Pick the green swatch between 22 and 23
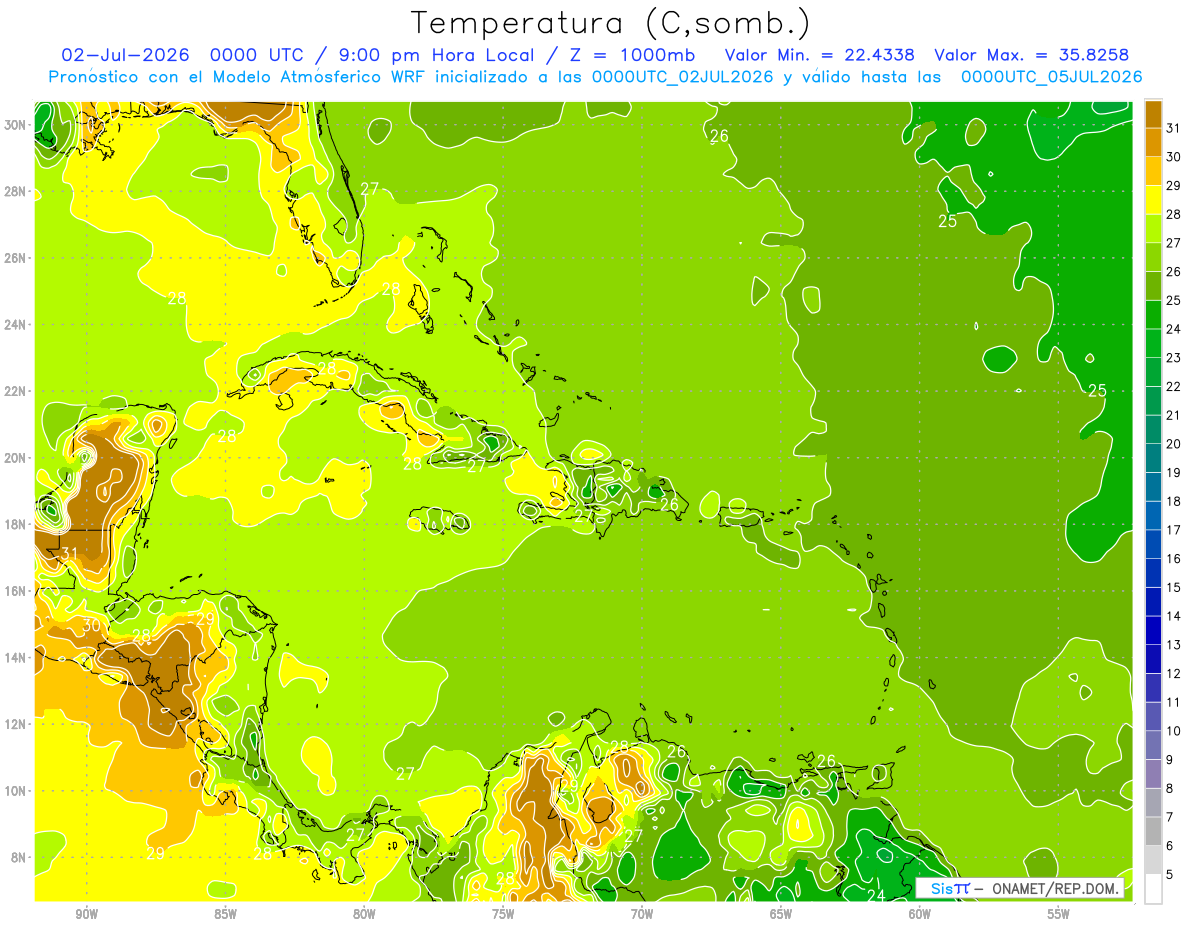This screenshot has width=1200, height=927. [1154, 372]
